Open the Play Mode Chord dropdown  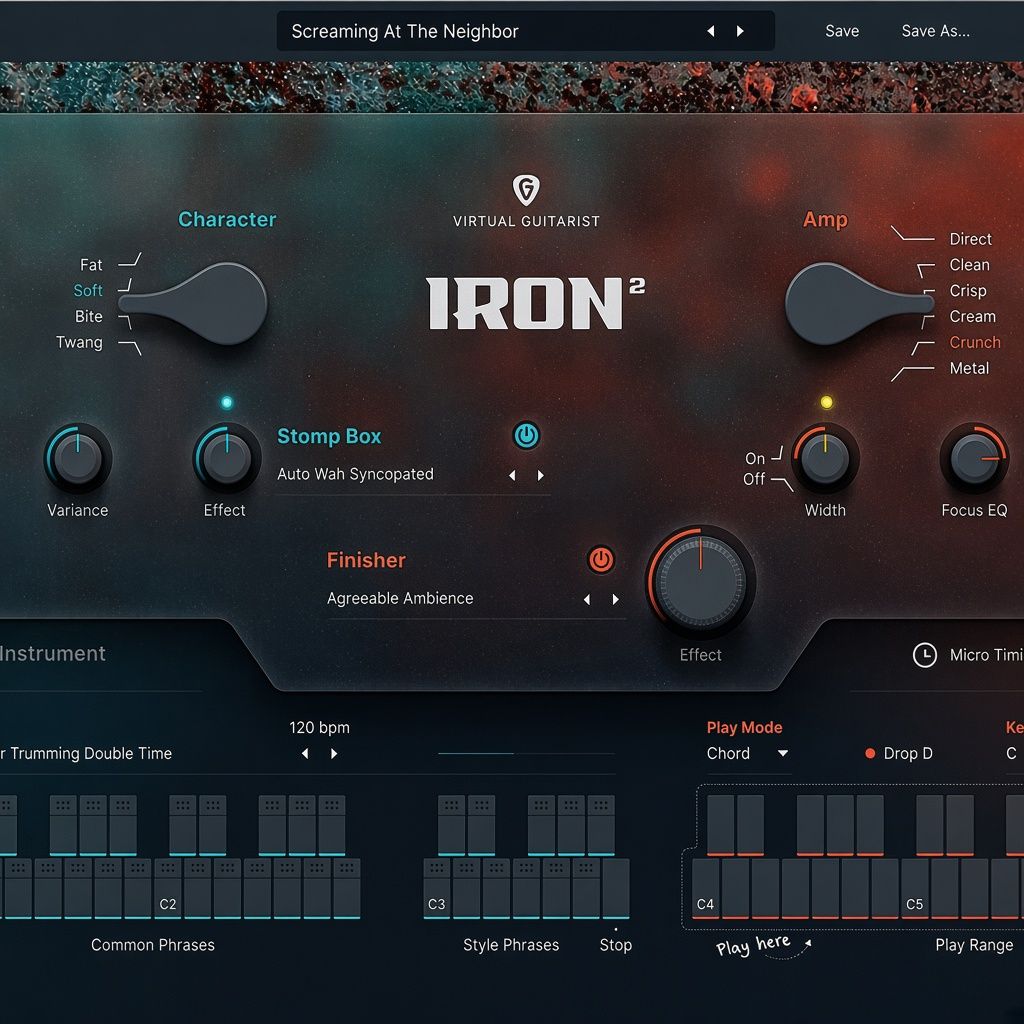pos(748,754)
